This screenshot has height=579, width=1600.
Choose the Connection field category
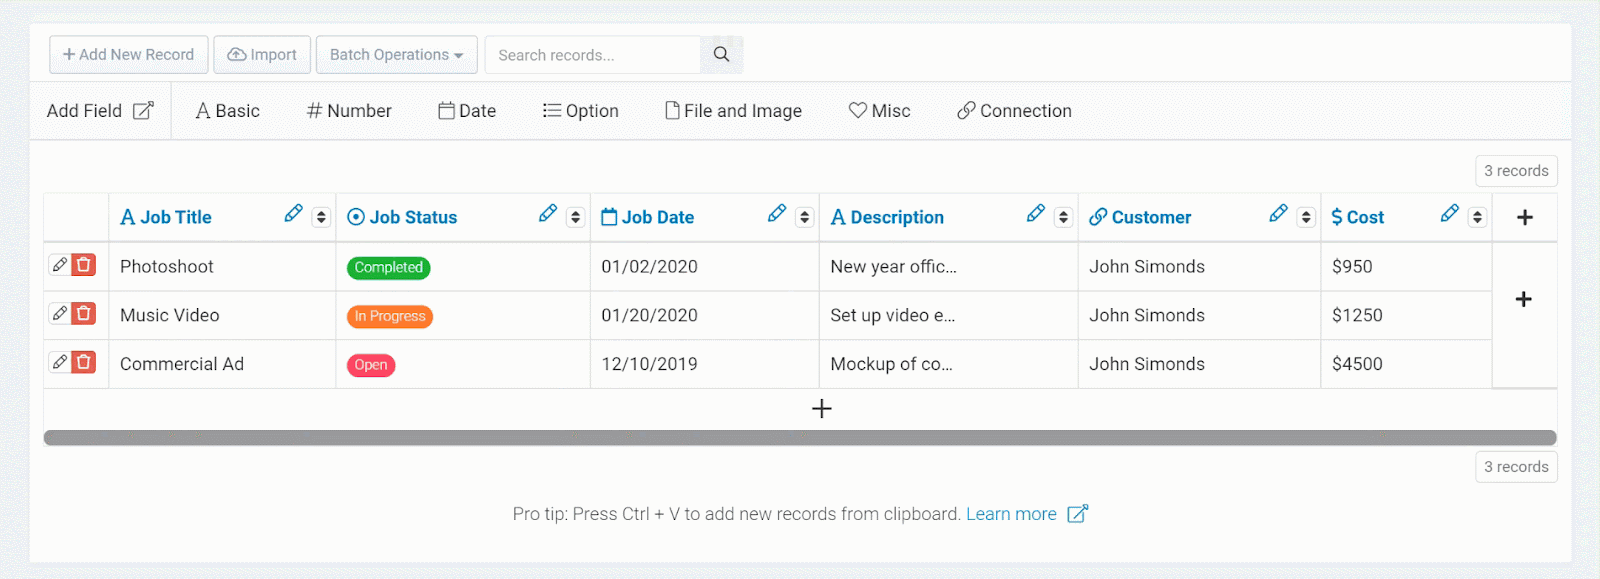coord(1014,111)
